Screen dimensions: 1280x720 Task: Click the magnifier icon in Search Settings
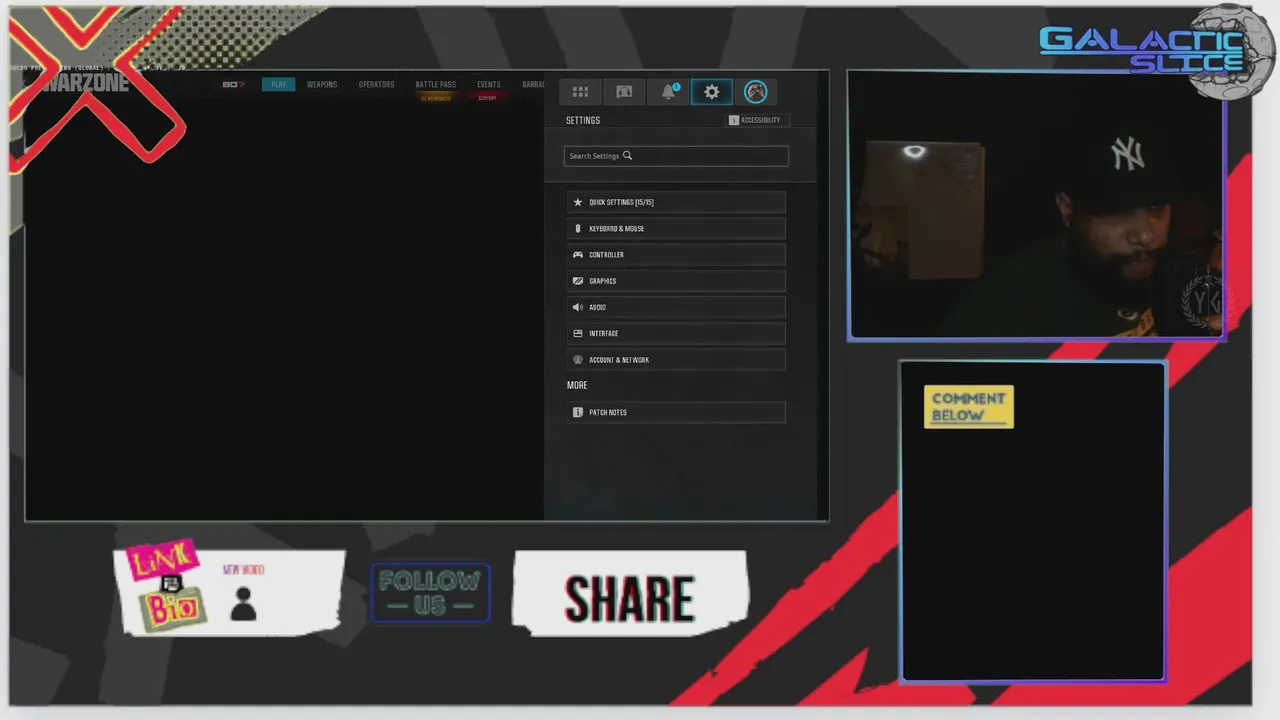(x=627, y=156)
